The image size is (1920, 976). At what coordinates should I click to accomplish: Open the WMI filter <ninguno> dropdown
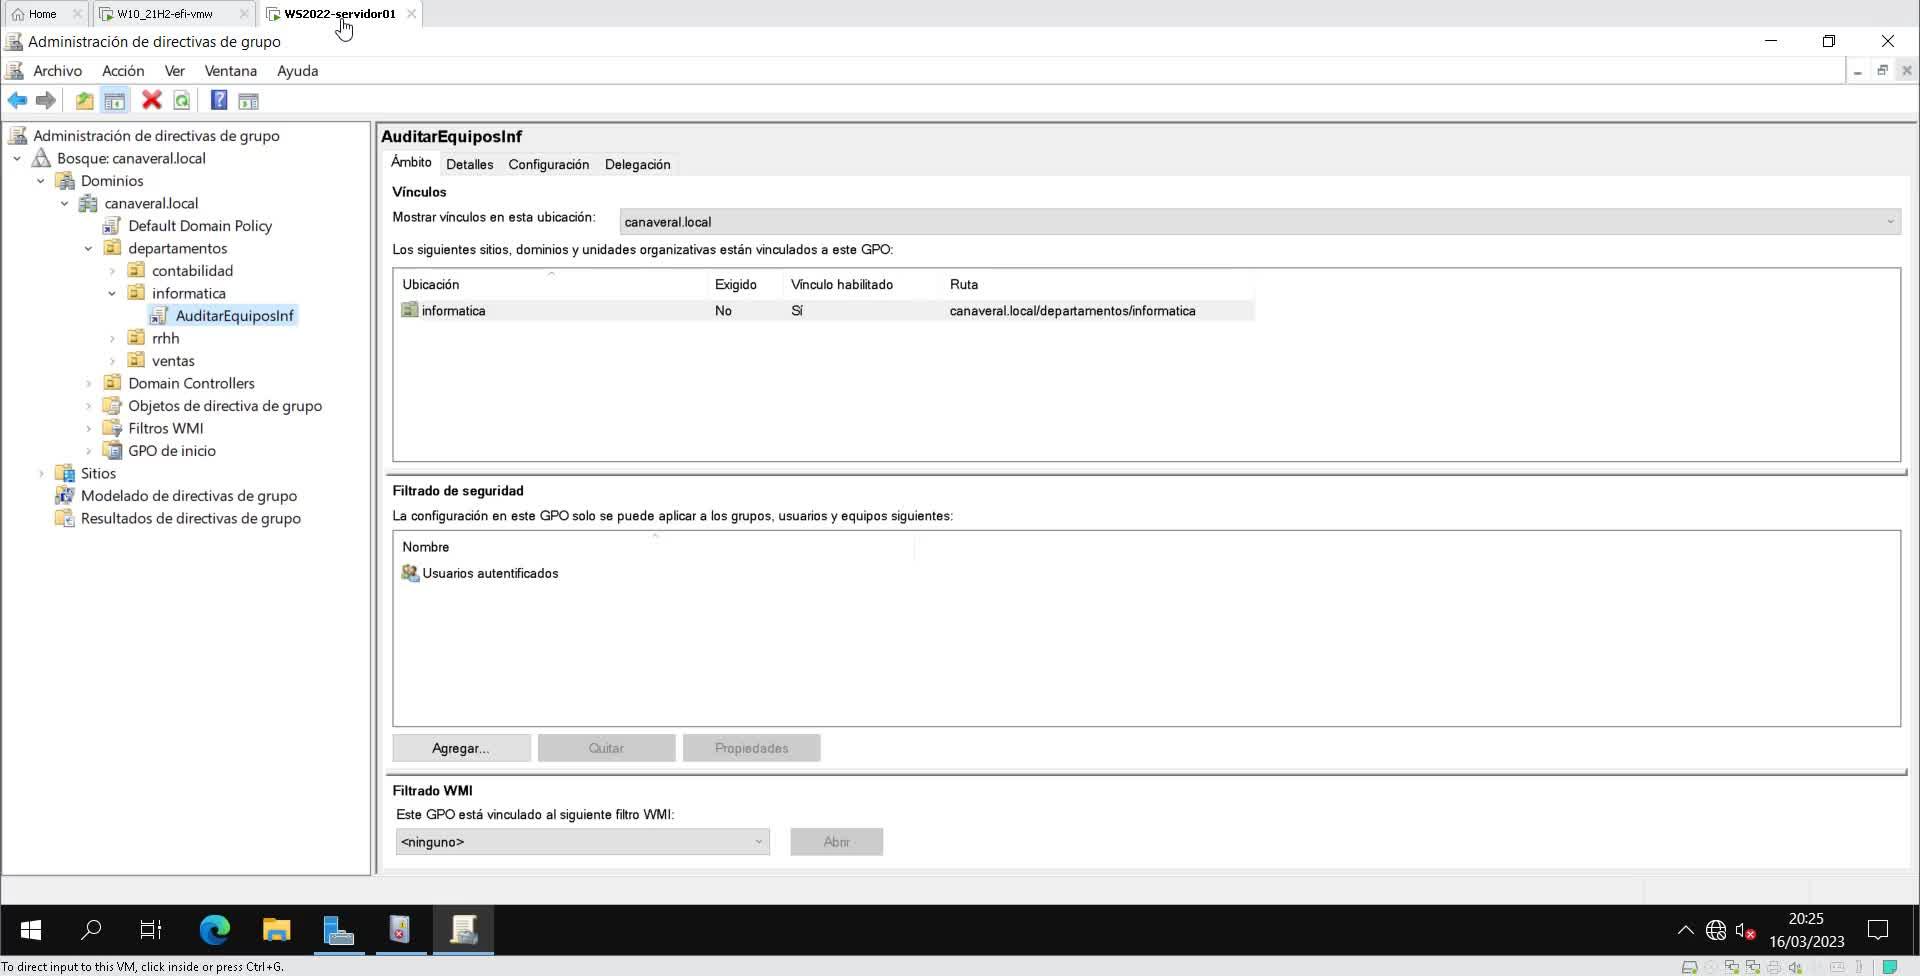pos(583,842)
